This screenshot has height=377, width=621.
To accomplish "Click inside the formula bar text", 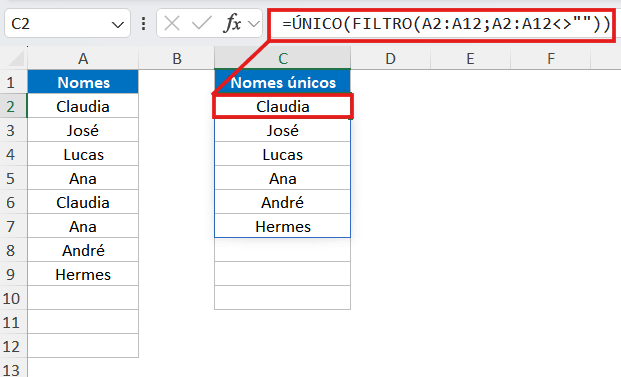I will (446, 24).
